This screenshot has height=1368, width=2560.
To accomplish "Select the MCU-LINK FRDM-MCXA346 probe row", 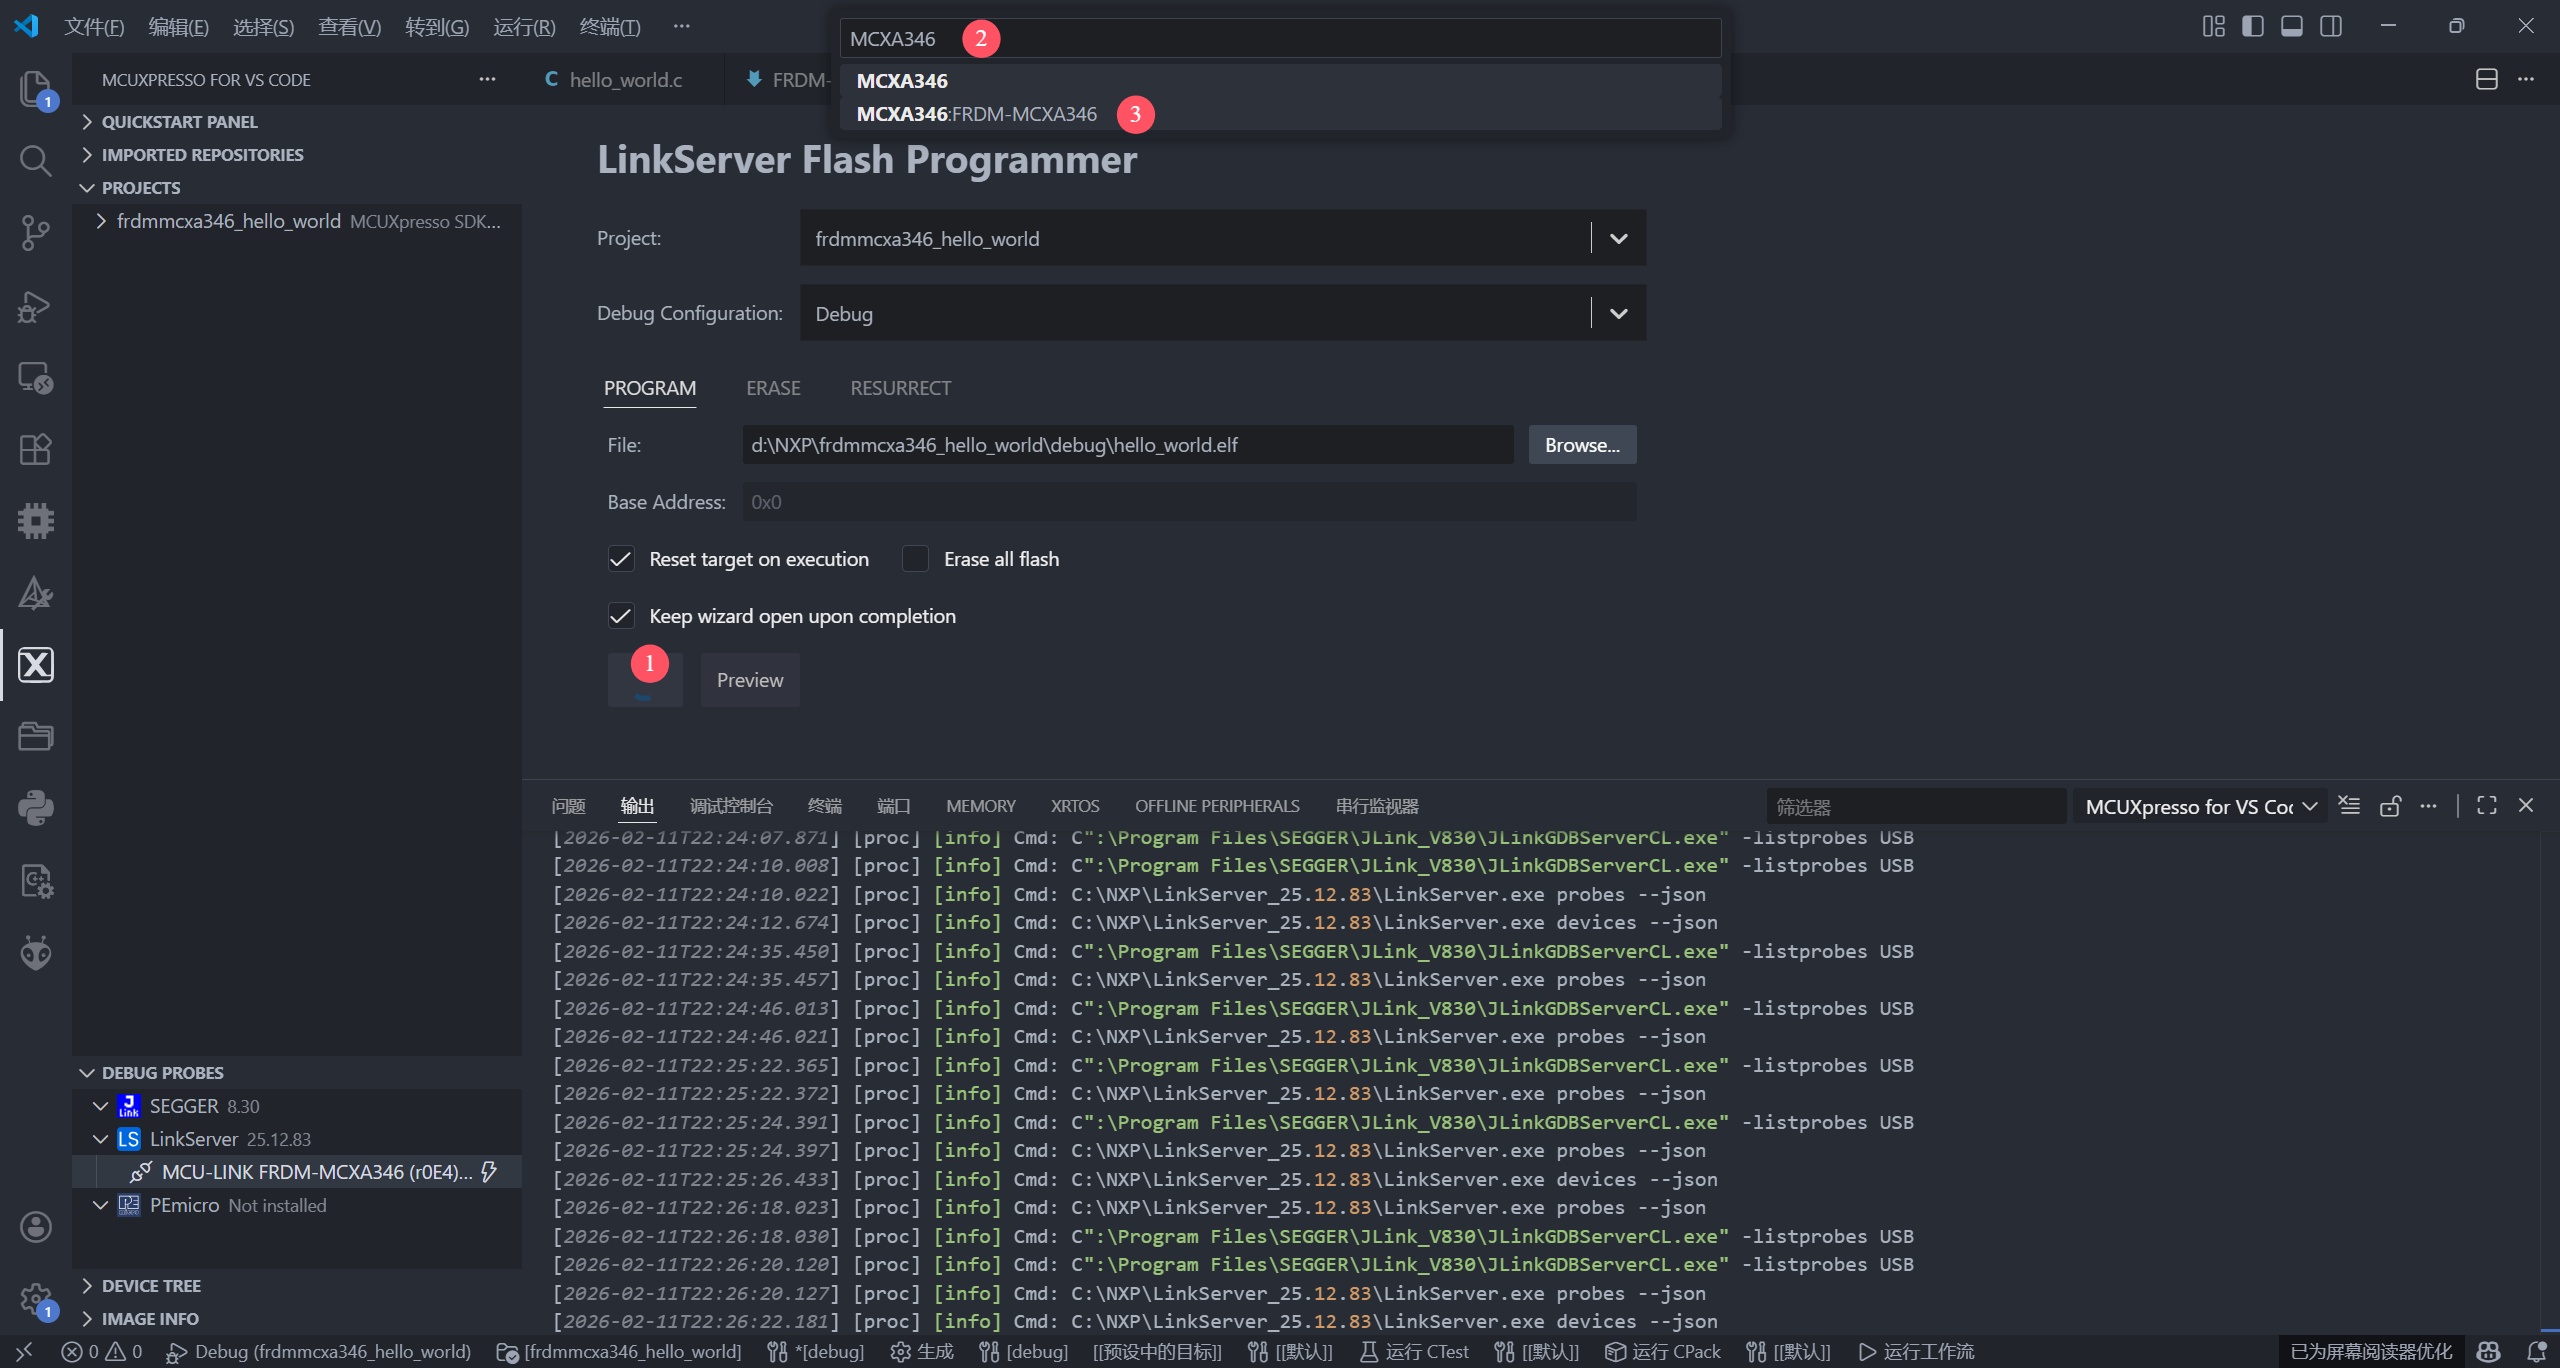I will (x=298, y=1172).
